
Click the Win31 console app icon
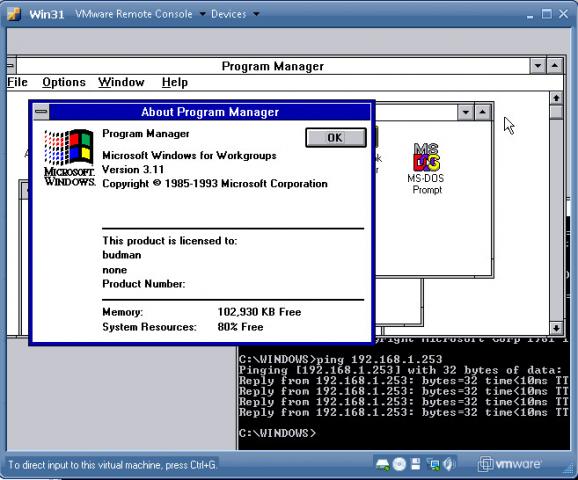click(x=14, y=14)
